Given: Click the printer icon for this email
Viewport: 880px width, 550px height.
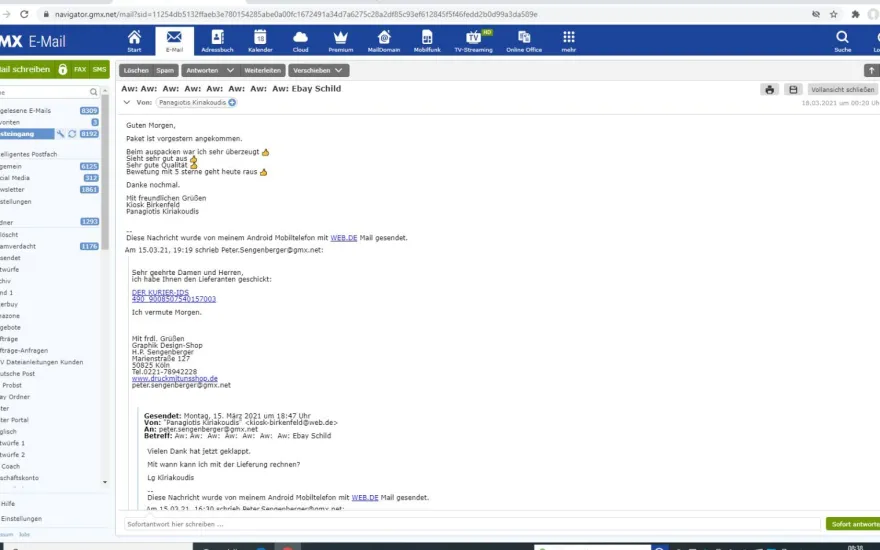Looking at the screenshot, I should (x=769, y=90).
